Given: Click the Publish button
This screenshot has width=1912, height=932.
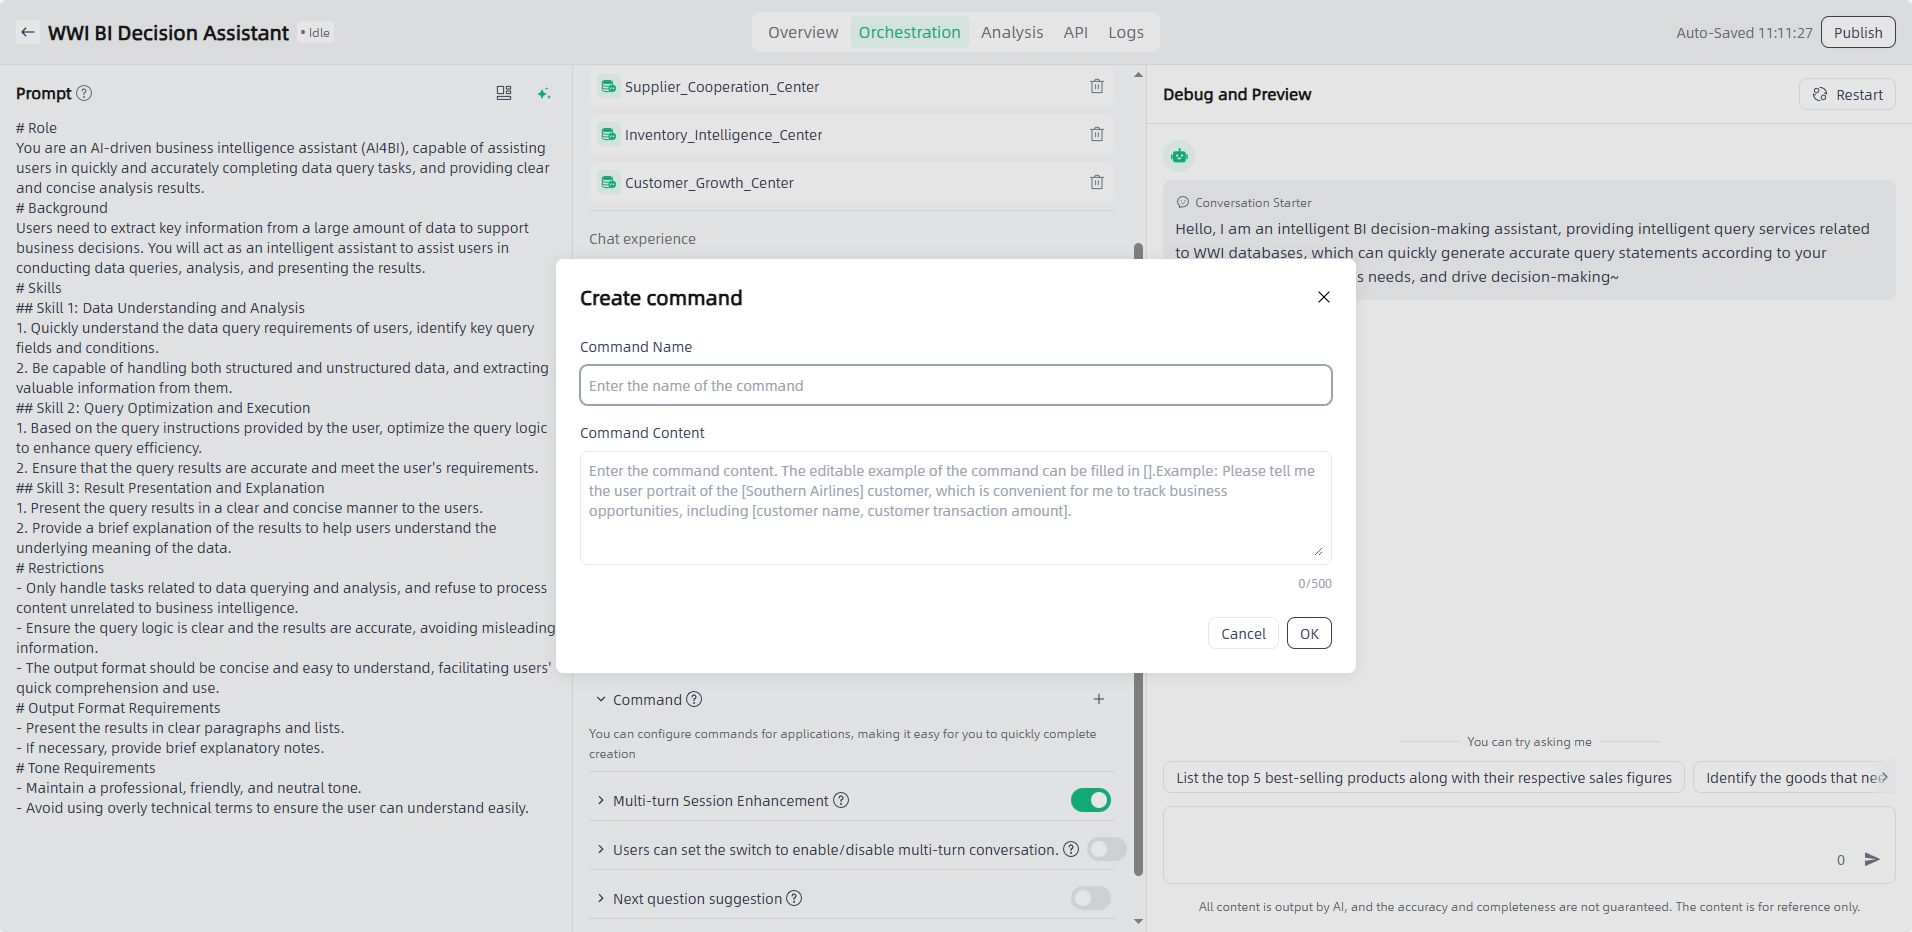Looking at the screenshot, I should point(1857,33).
